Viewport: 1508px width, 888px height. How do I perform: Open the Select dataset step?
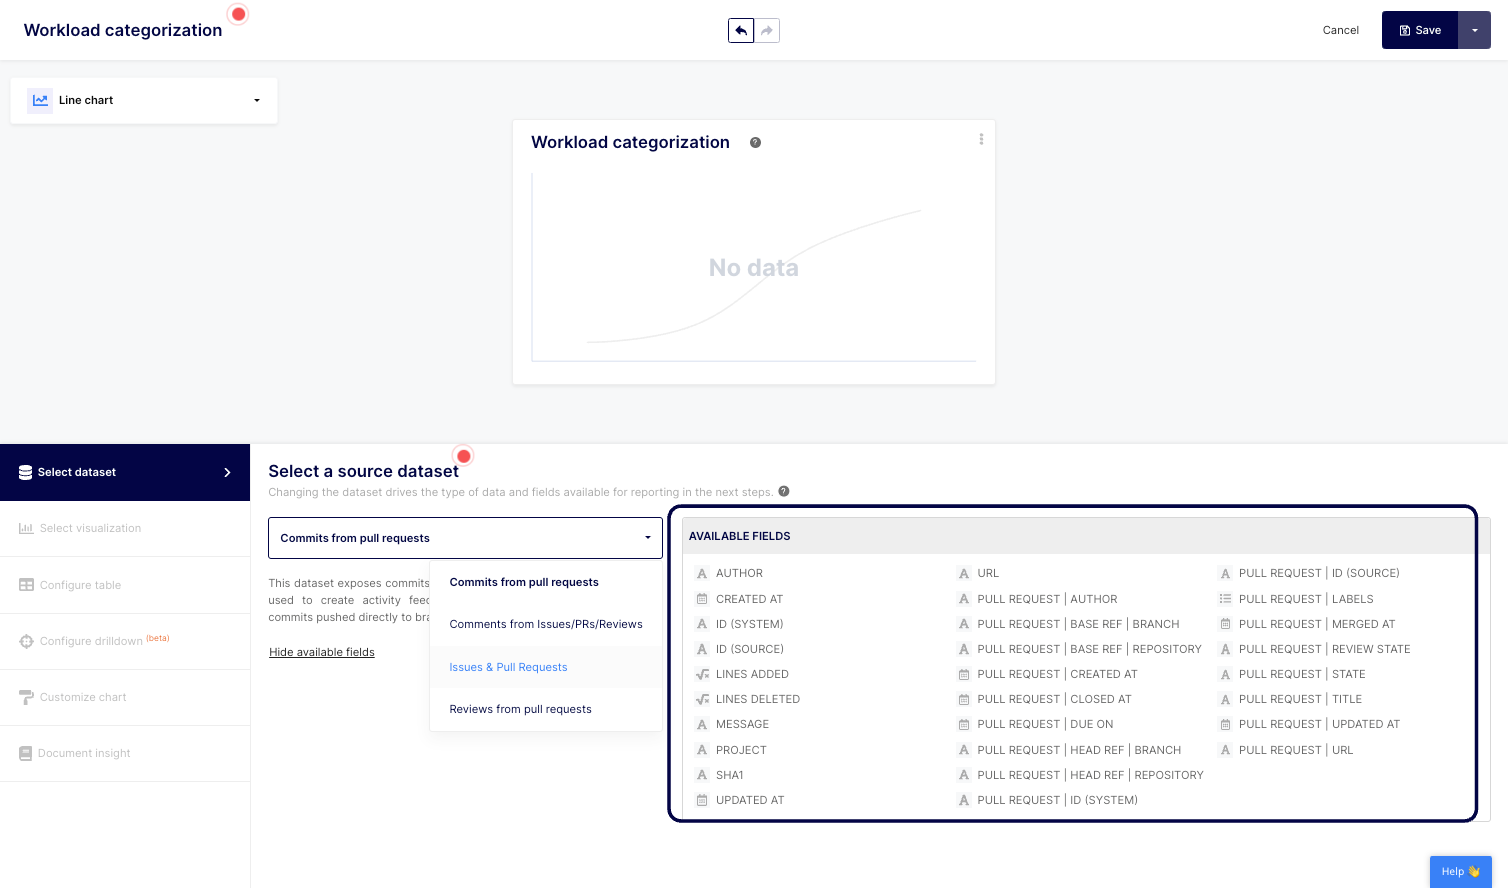point(125,472)
